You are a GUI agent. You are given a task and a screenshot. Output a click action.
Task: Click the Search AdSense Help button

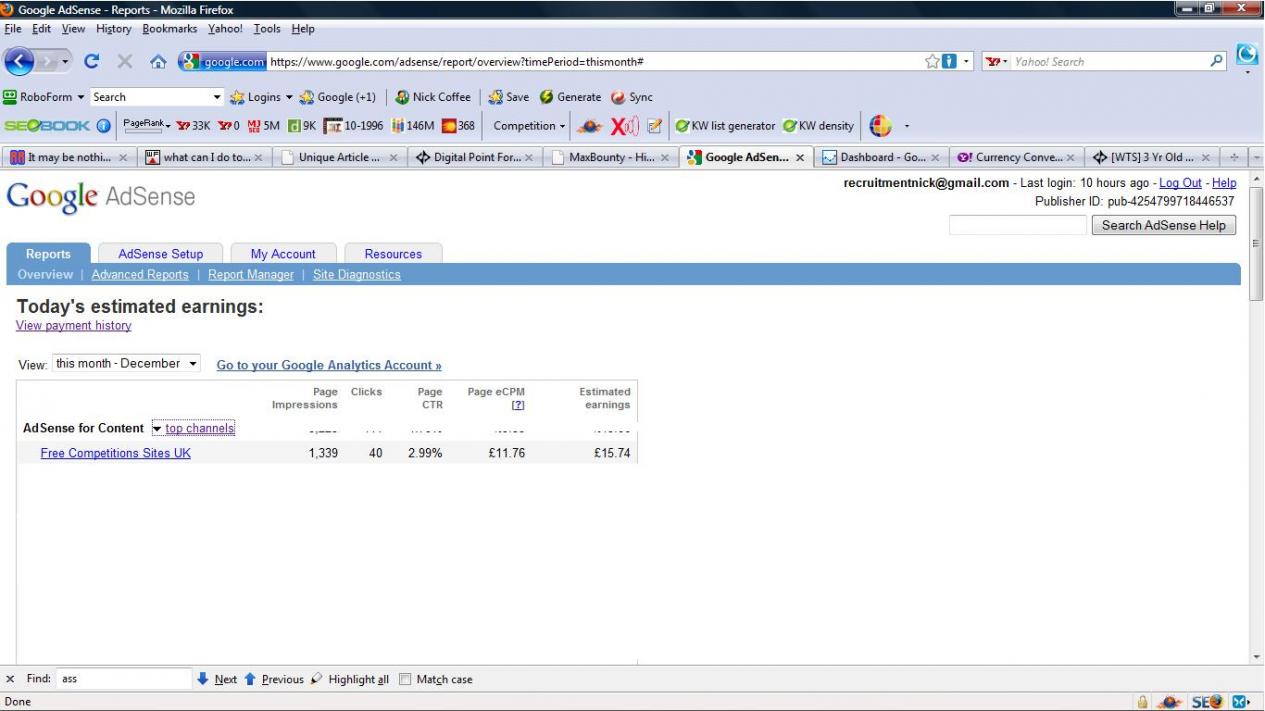(1163, 225)
